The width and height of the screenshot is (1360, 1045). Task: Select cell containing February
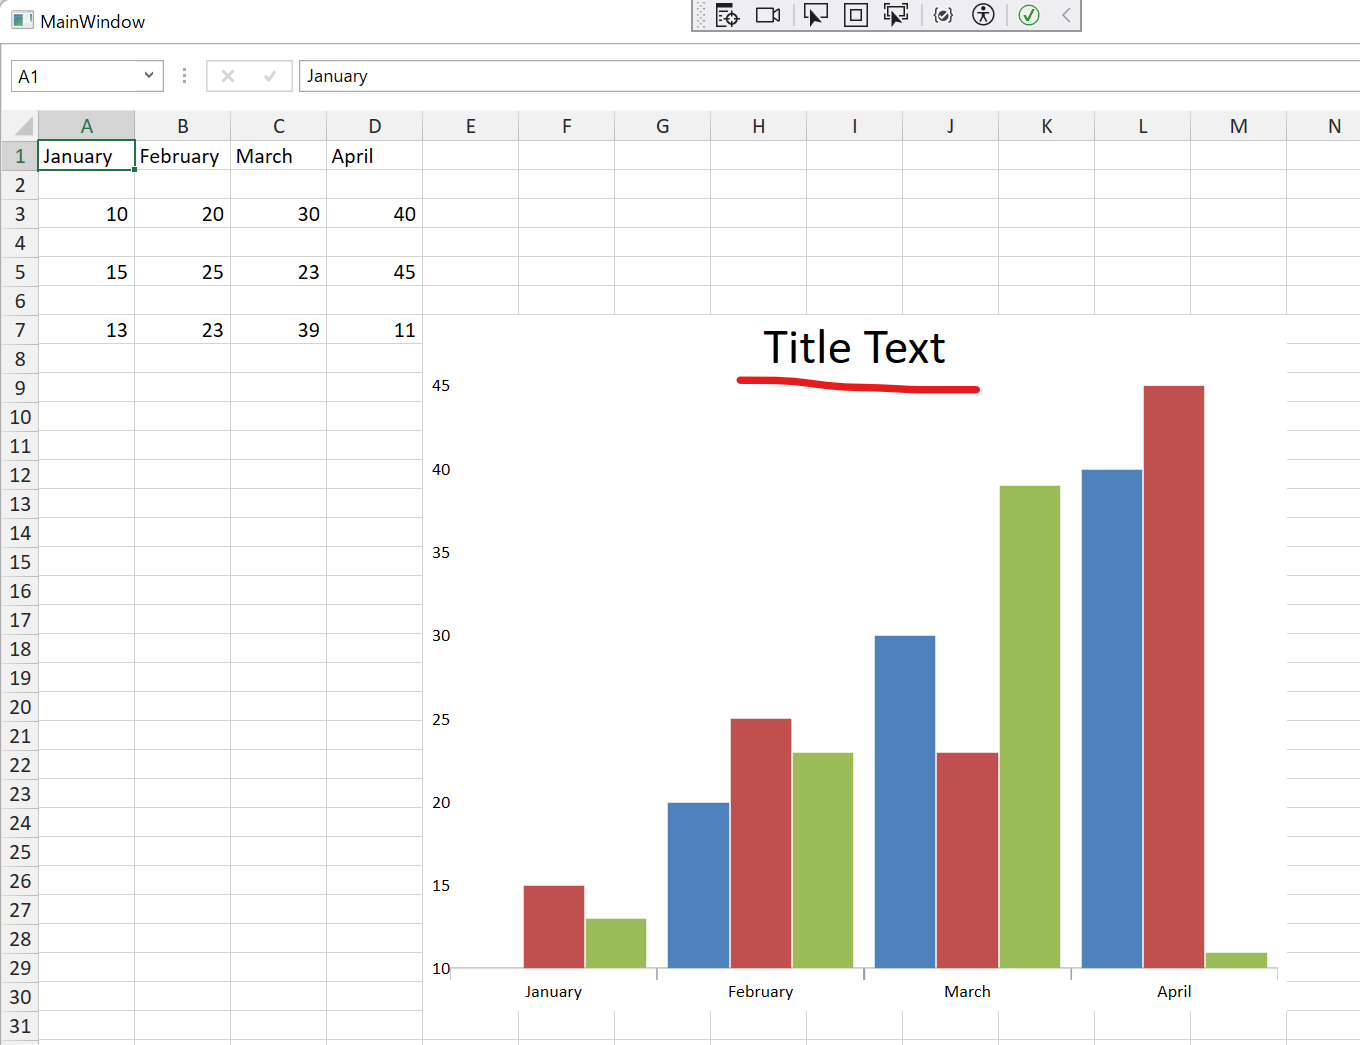(182, 156)
